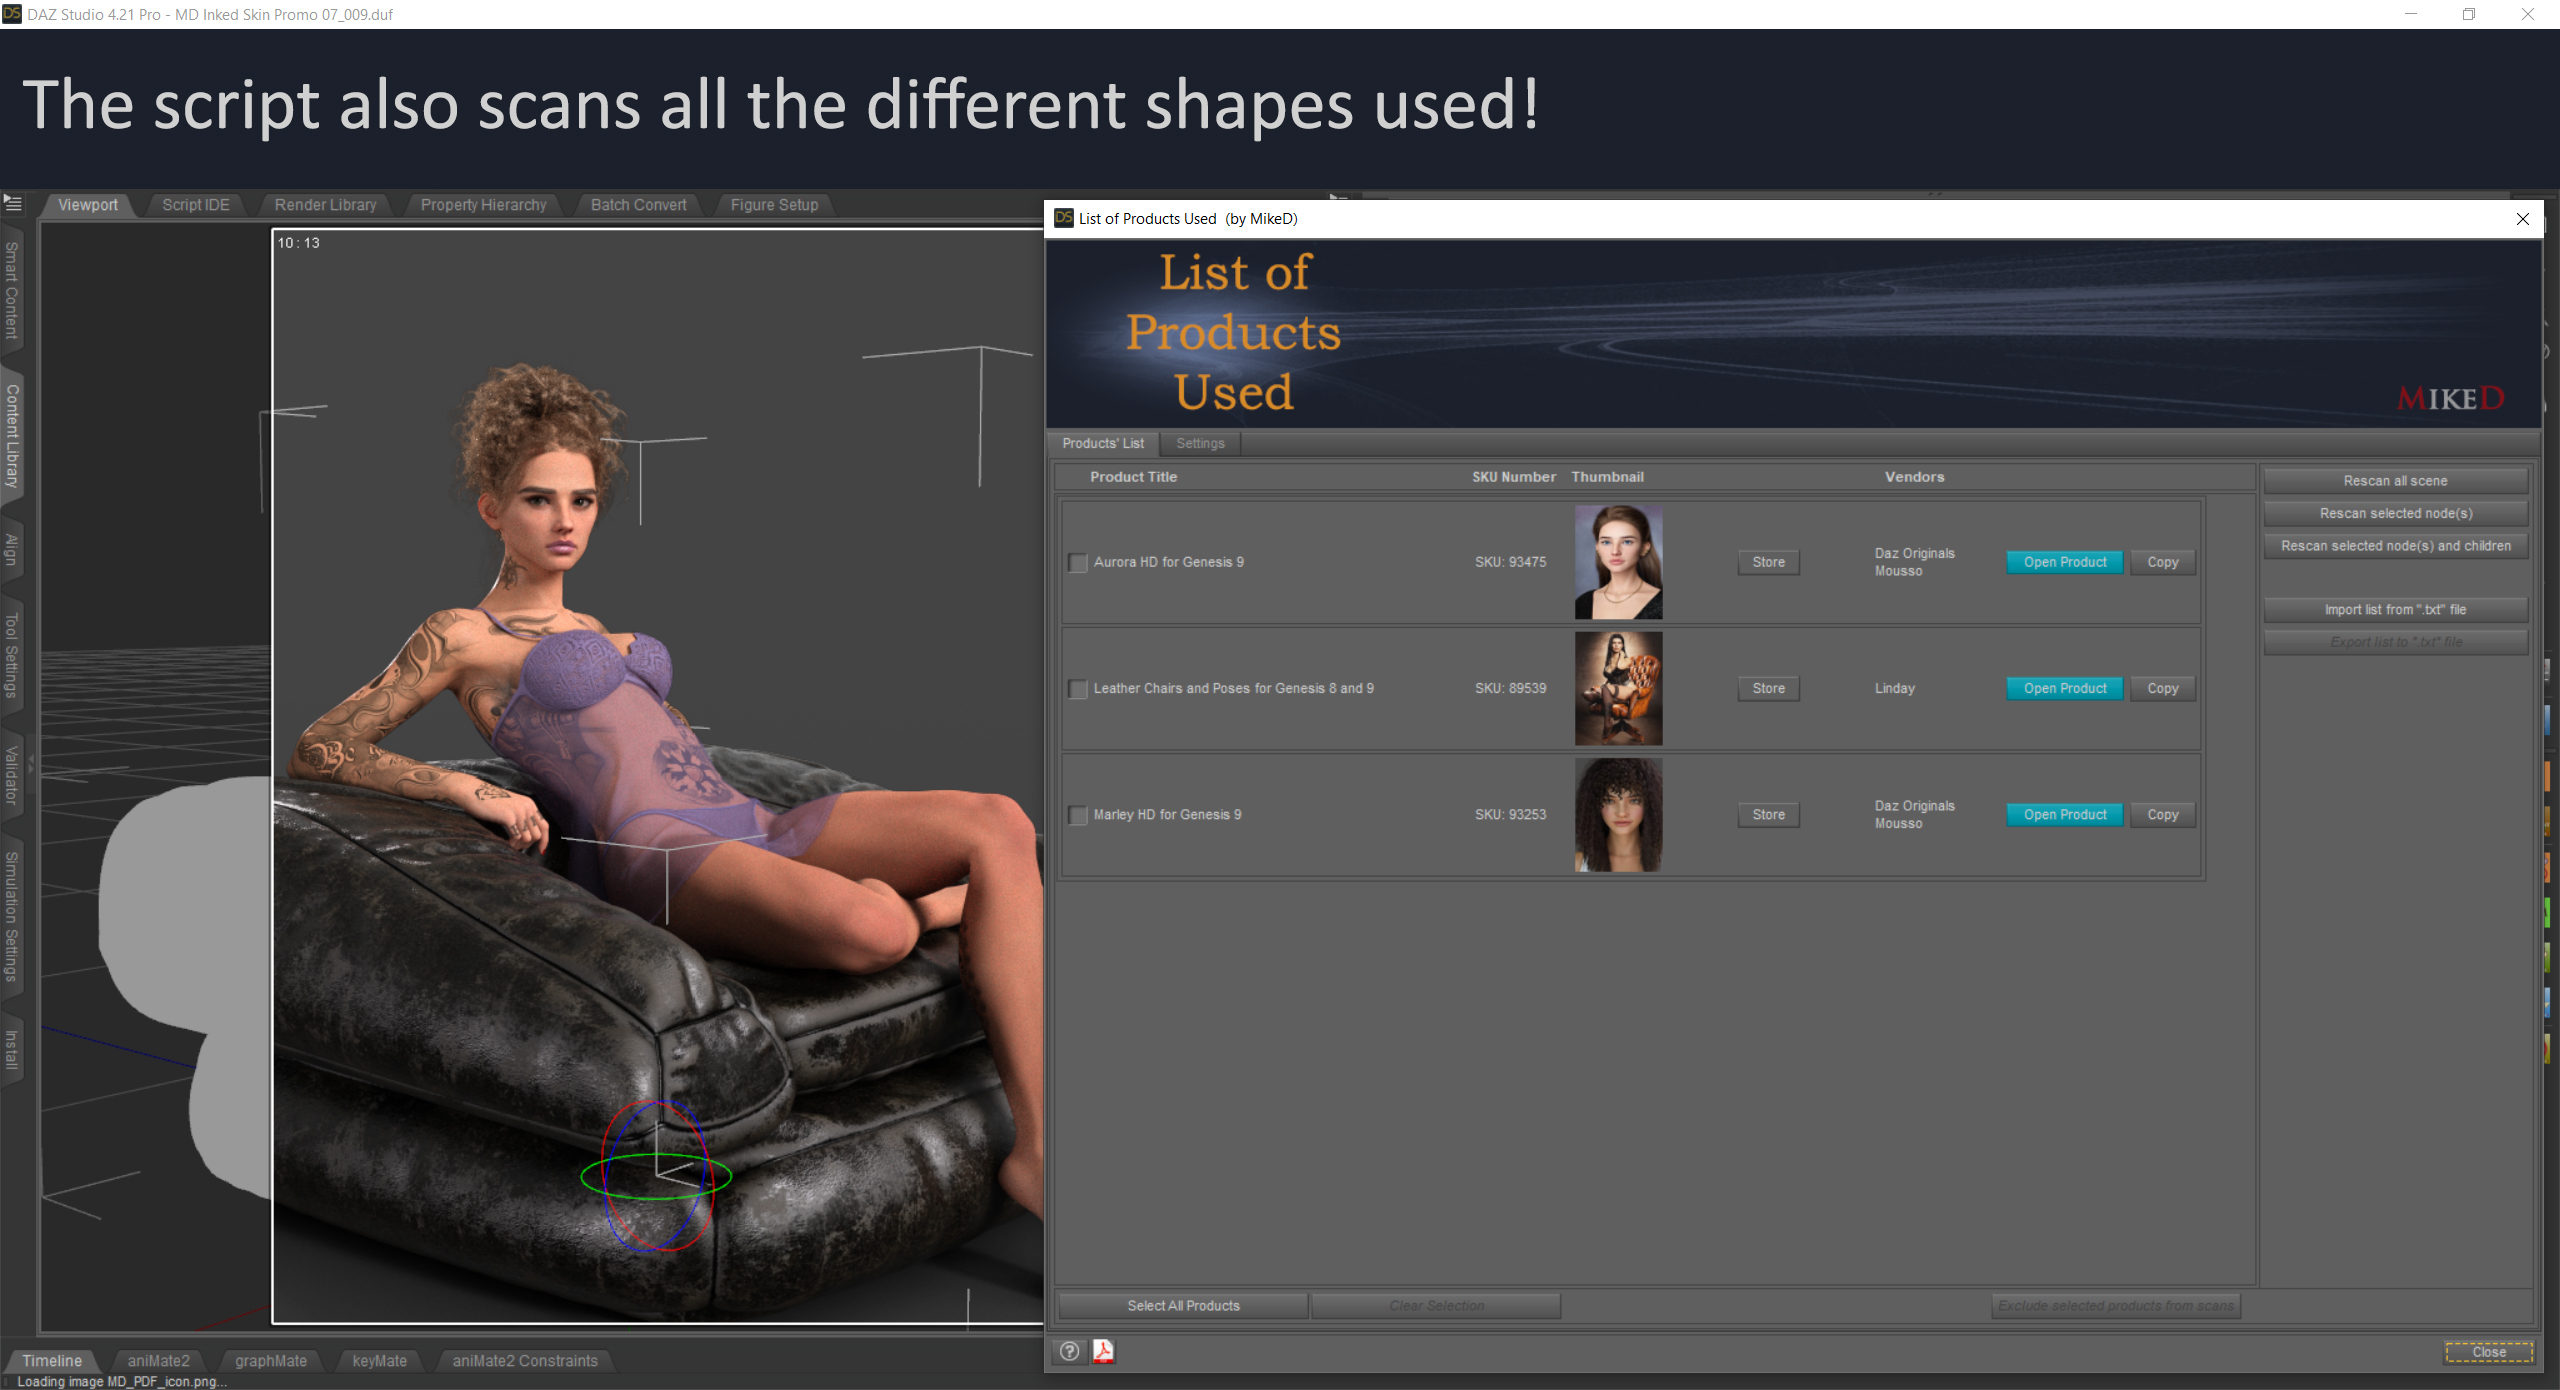The image size is (2560, 1390).
Task: Click the SKU Number column header
Action: tap(1513, 477)
